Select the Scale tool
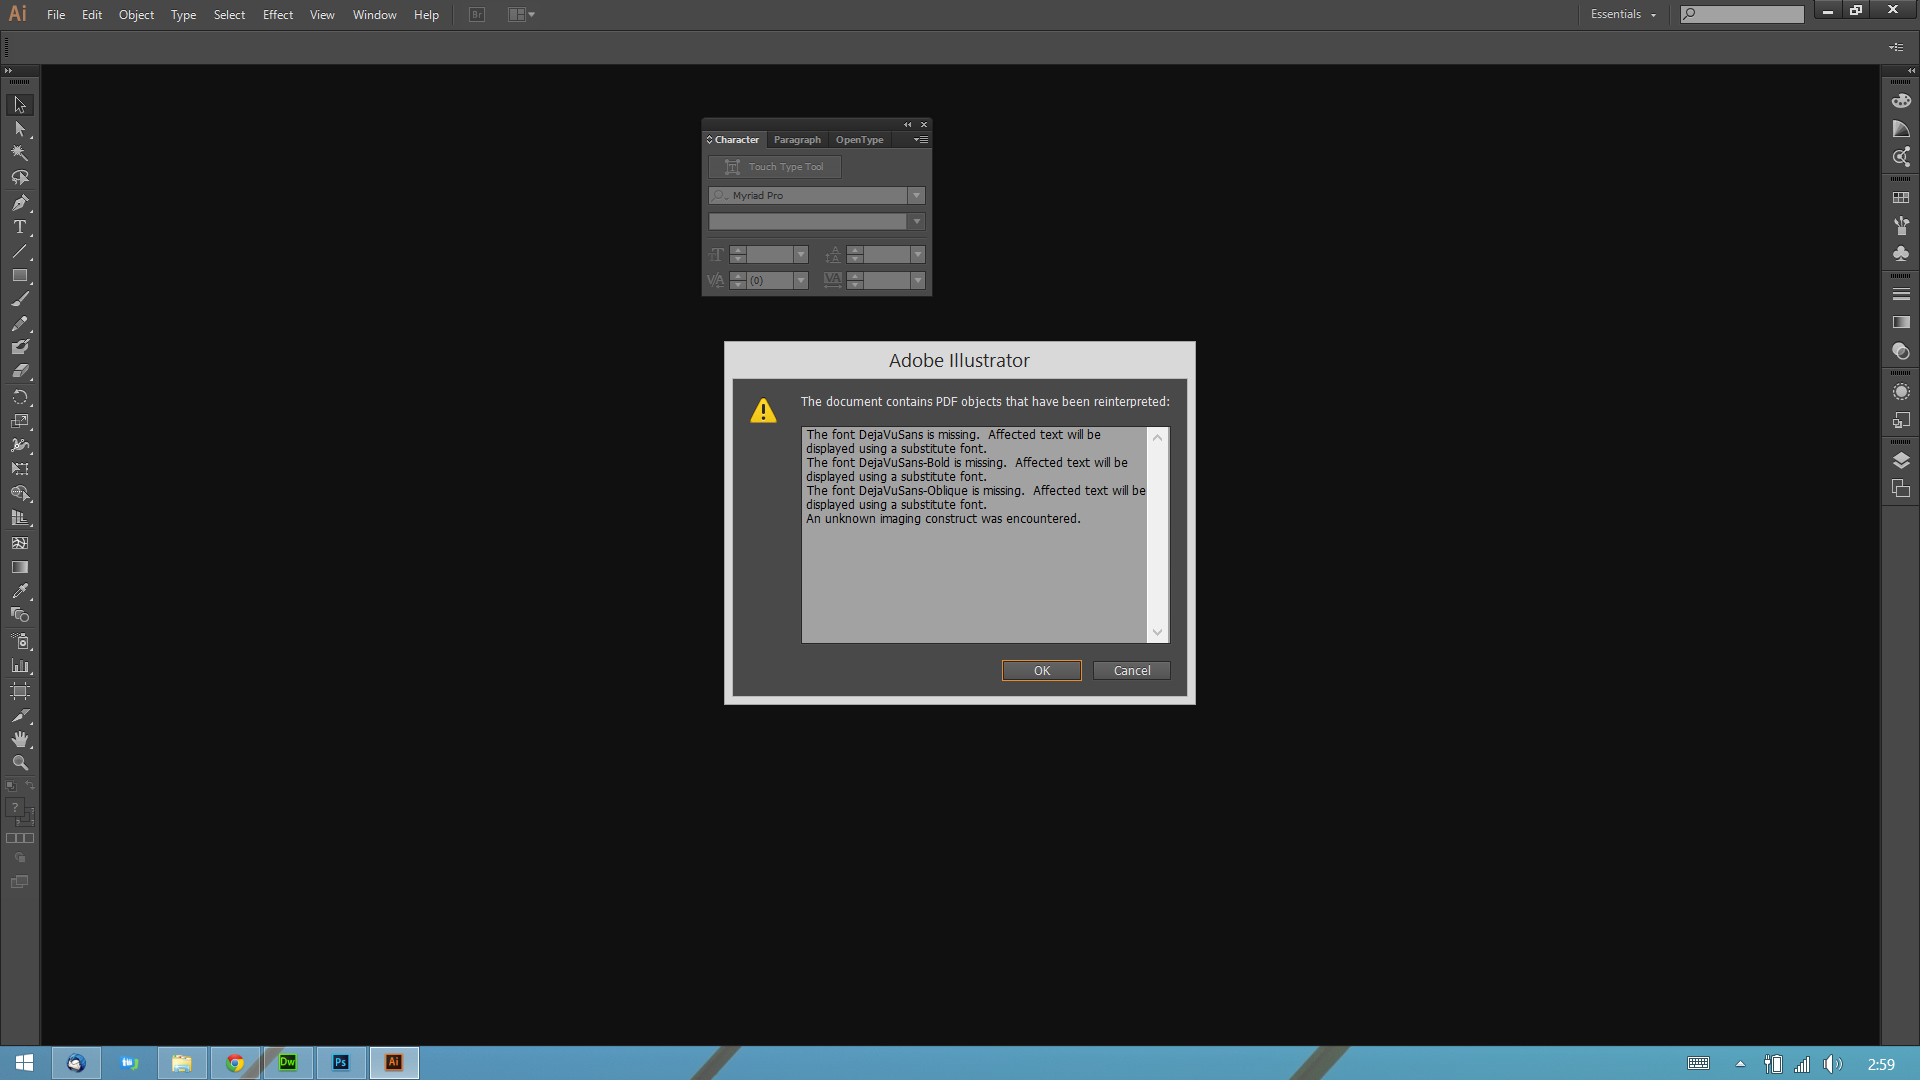 click(20, 421)
